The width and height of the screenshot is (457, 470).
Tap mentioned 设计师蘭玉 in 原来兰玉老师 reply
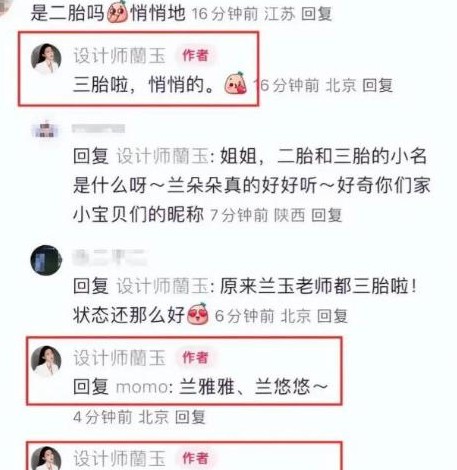[x=163, y=286]
